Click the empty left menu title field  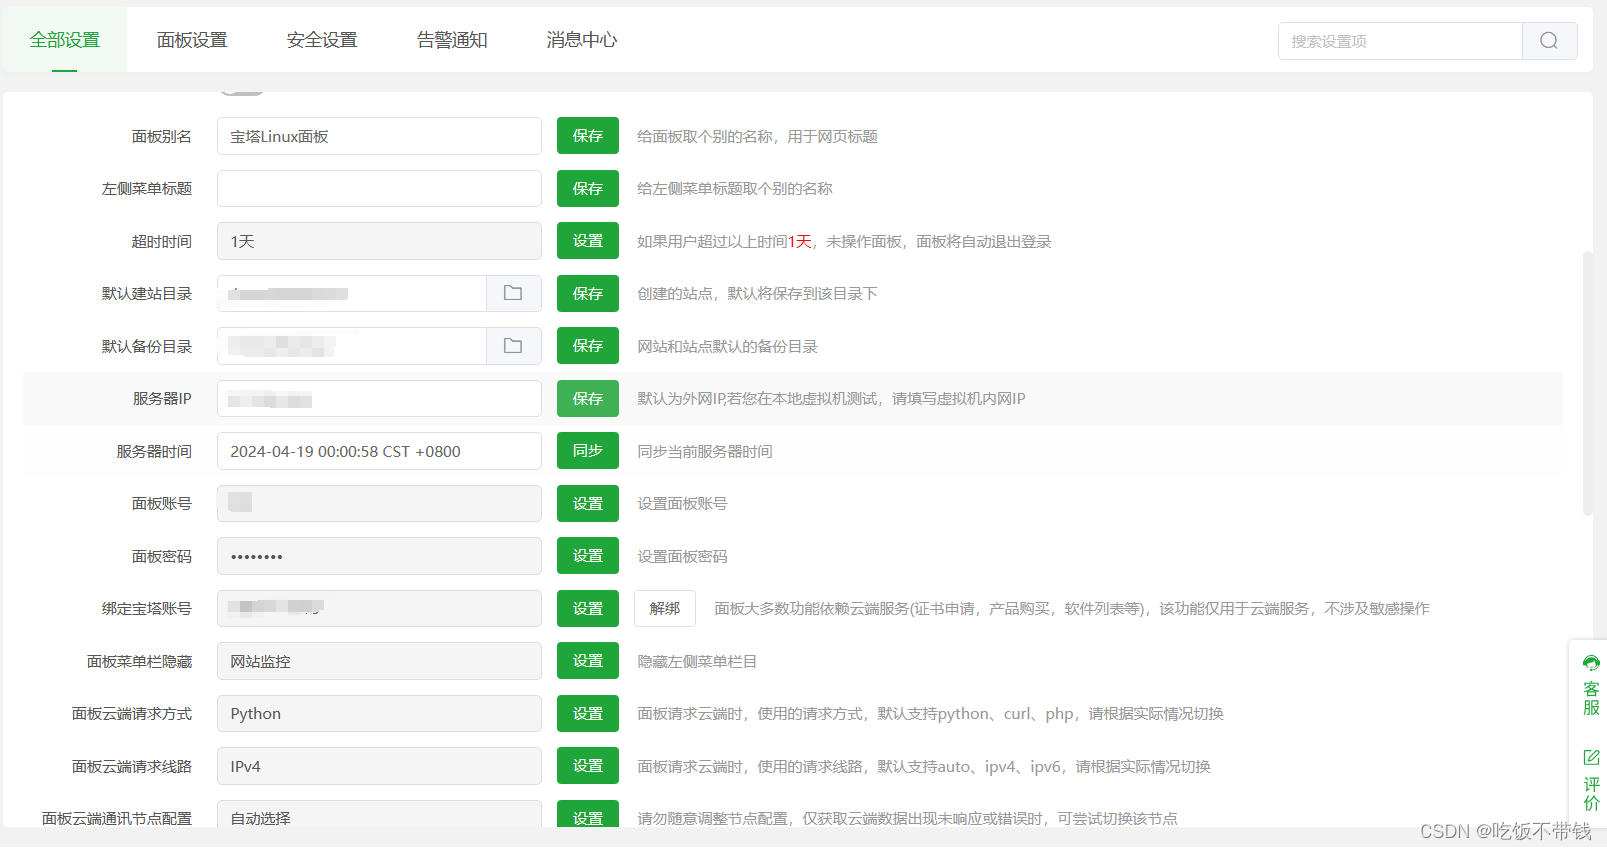pos(379,189)
